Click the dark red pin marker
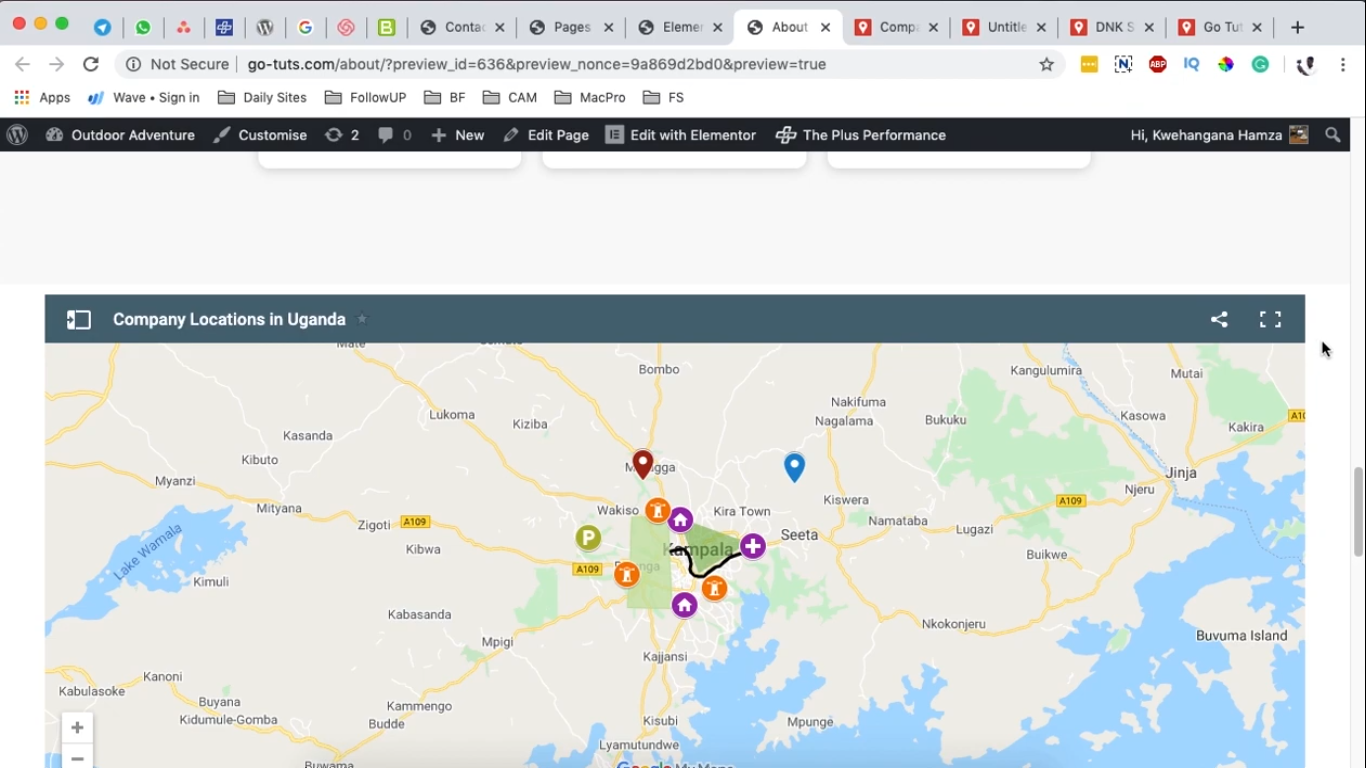The height and width of the screenshot is (768, 1366). coord(643,464)
